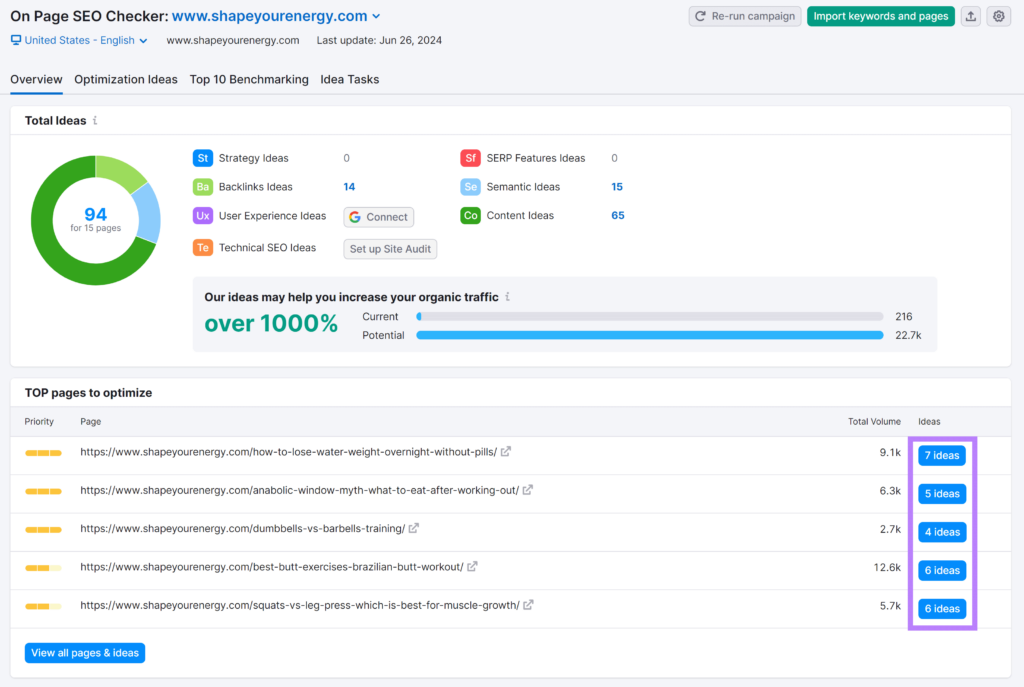
Task: Click the Ideas column header
Action: 929,422
